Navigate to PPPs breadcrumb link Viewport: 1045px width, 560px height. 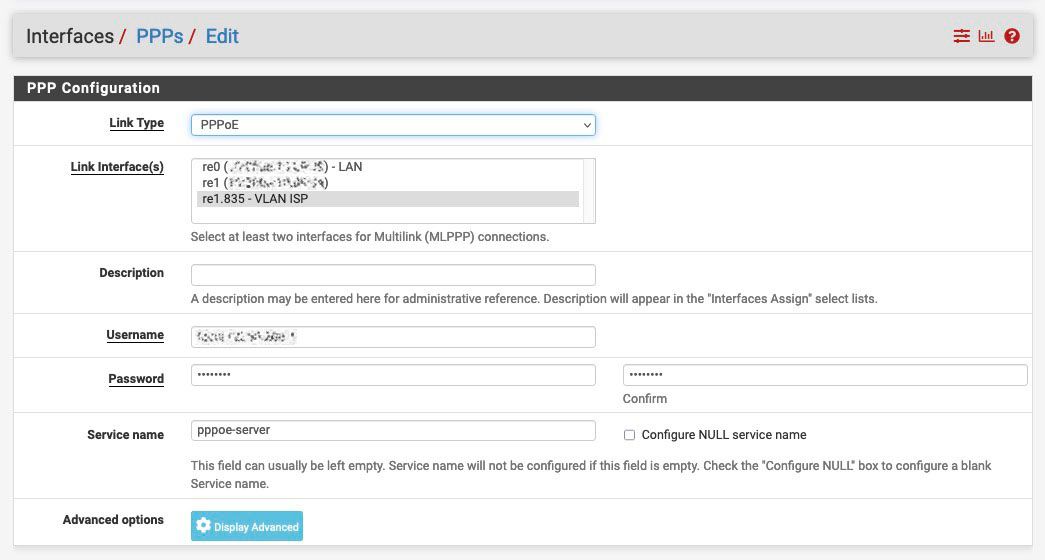point(160,36)
